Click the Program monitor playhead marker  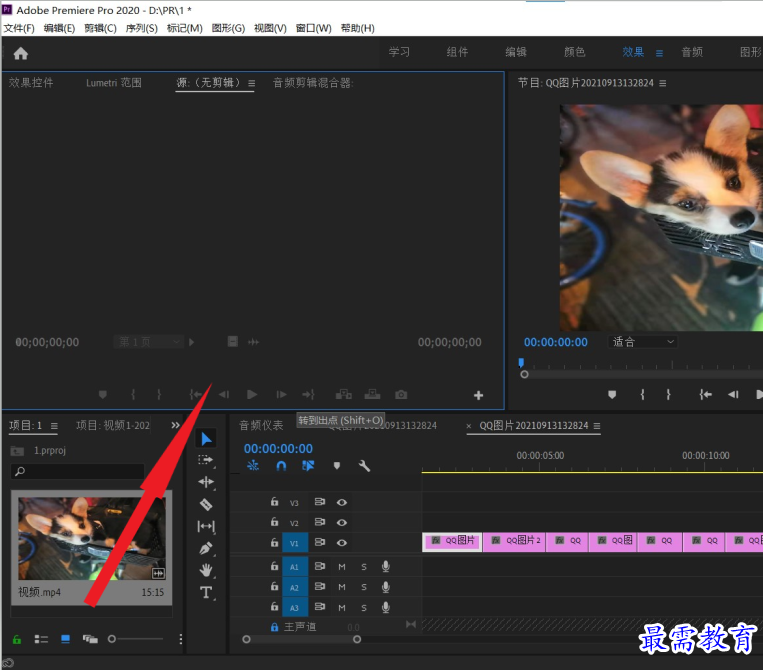click(521, 362)
